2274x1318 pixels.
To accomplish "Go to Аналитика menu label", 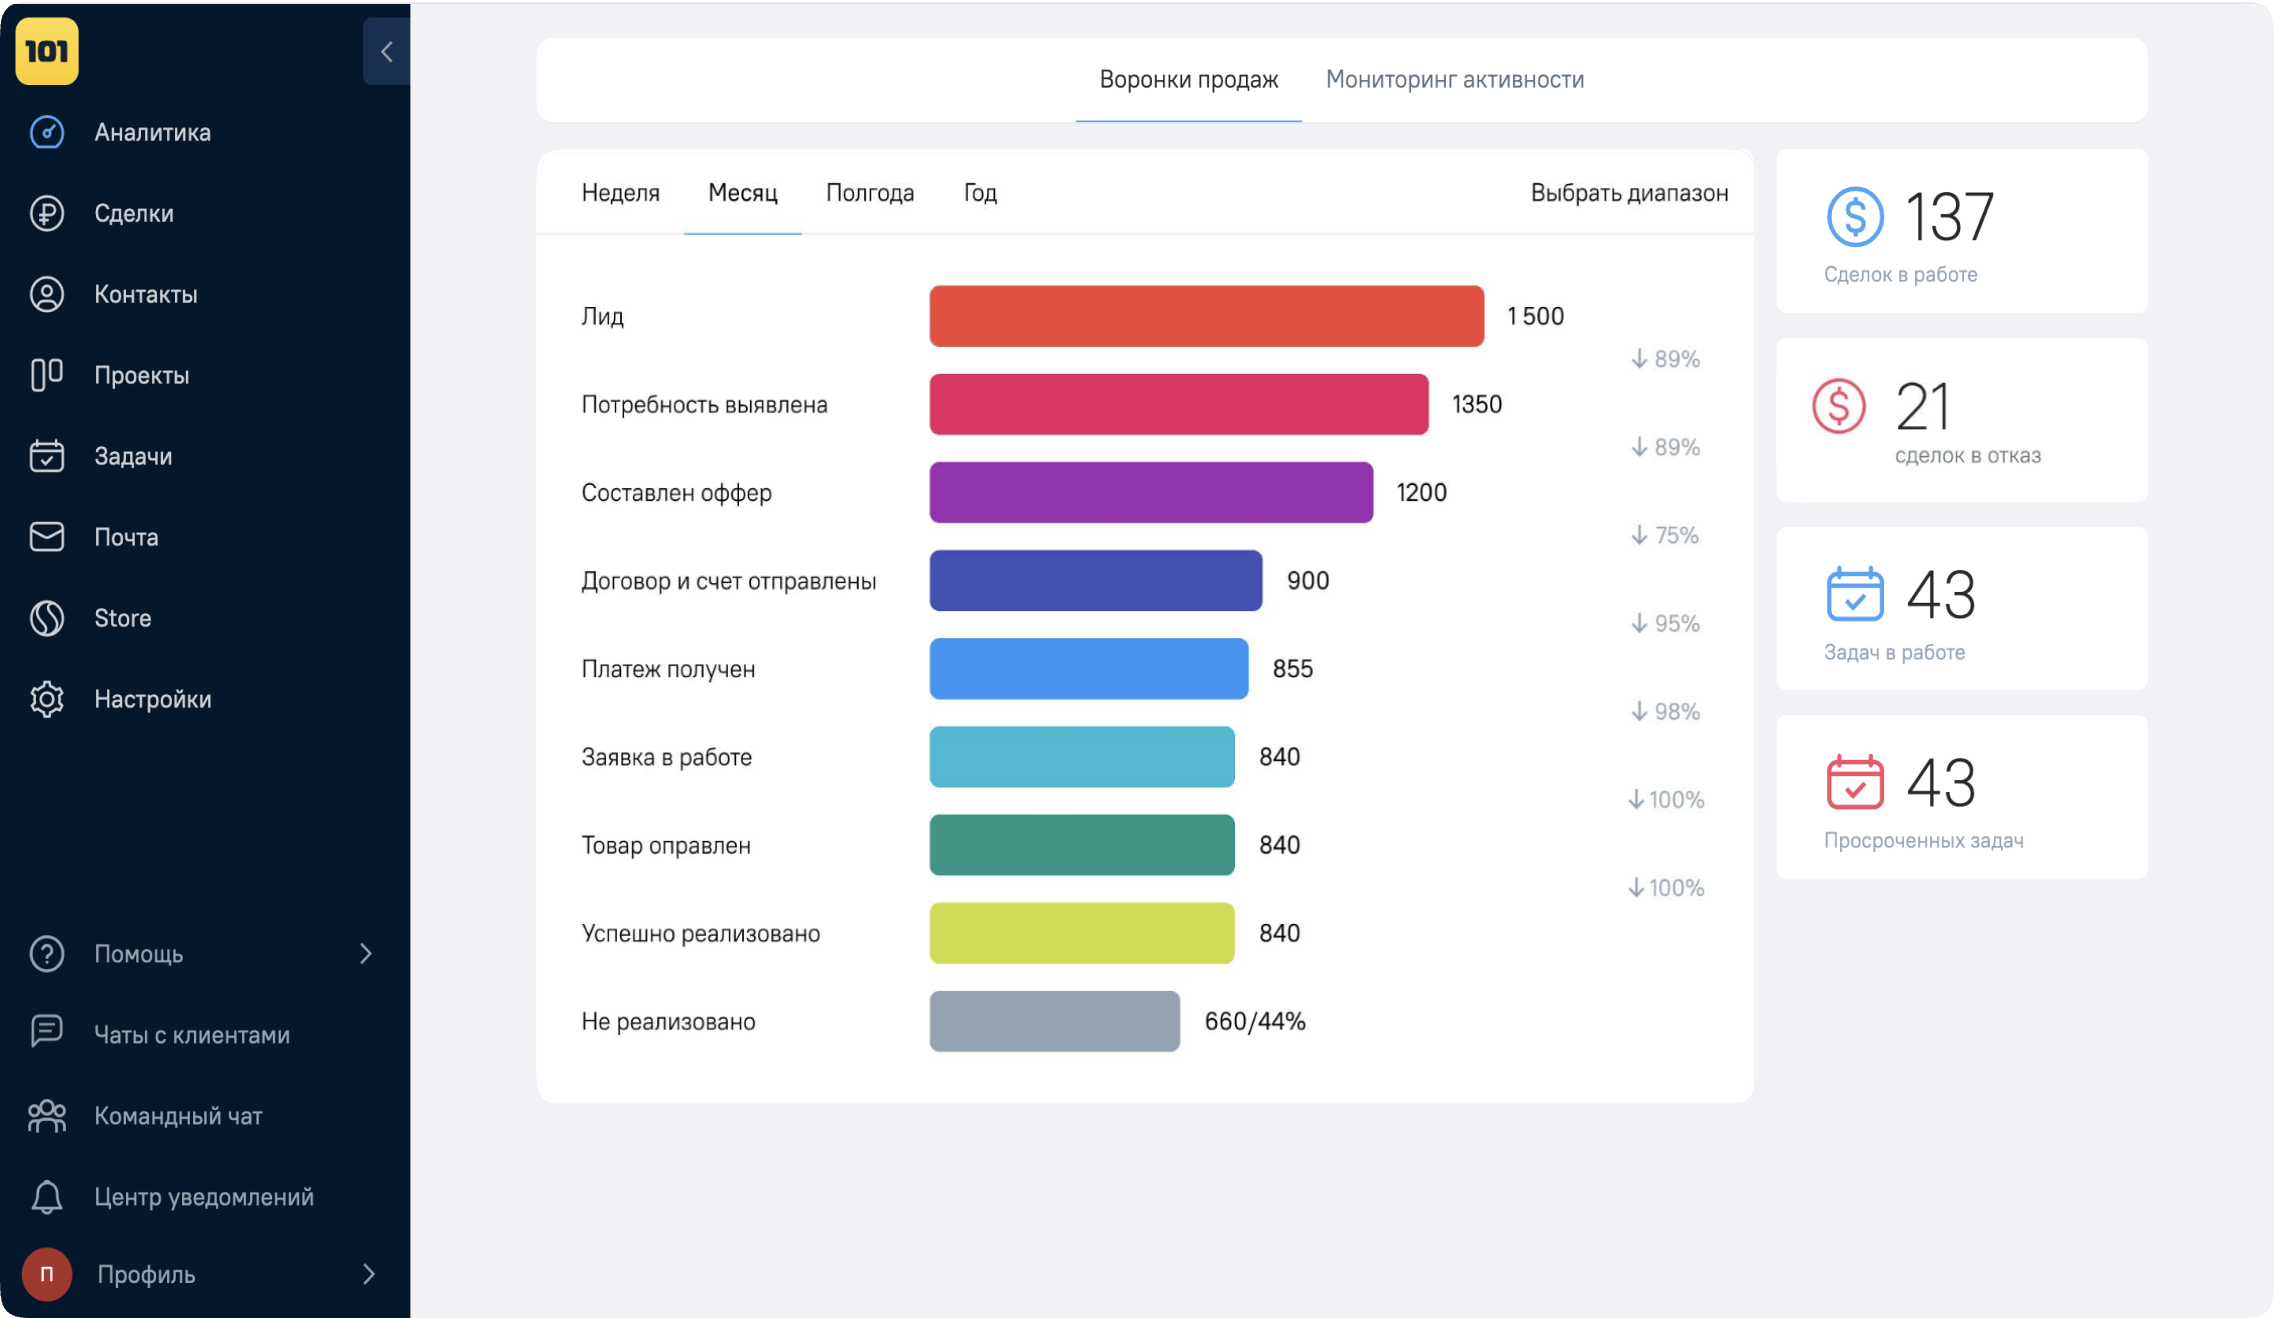I will coord(153,133).
